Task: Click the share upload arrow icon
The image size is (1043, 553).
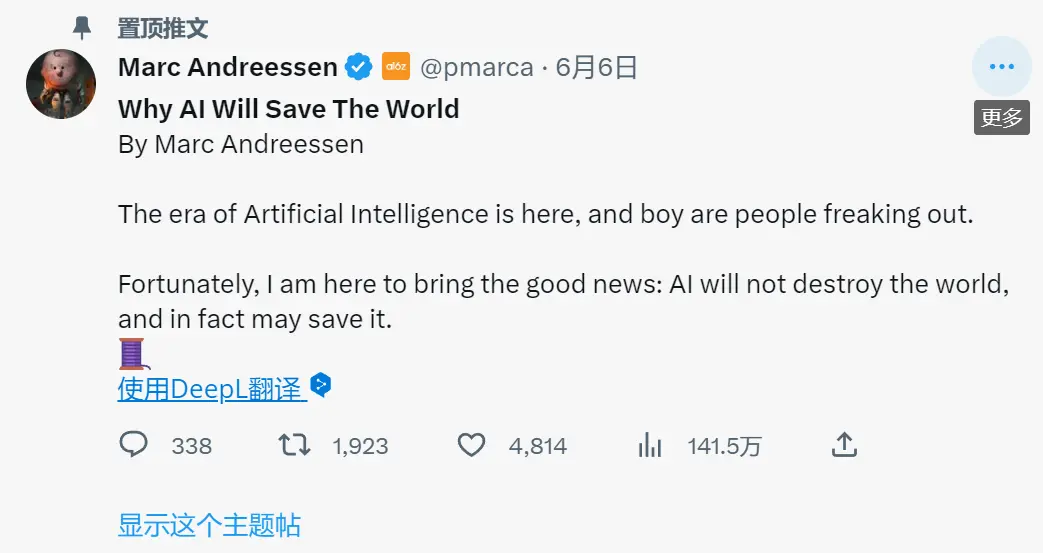Action: pyautogui.click(x=844, y=445)
